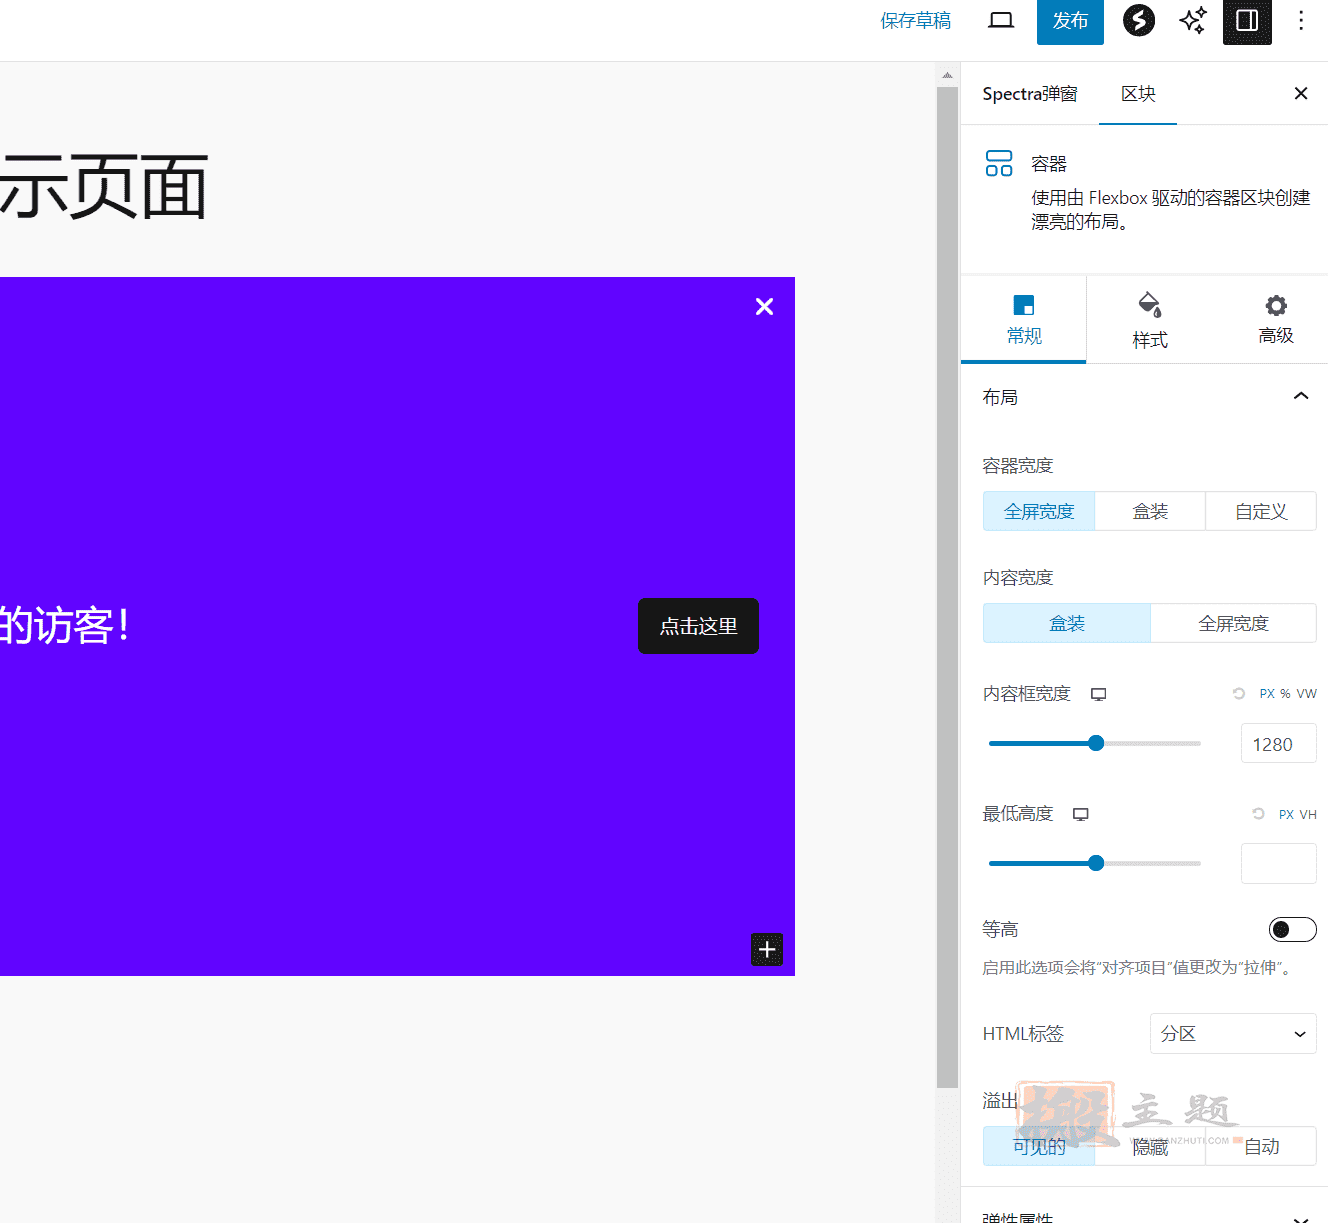Click the editor canvas vertical scrollbar
The width and height of the screenshot is (1328, 1223).
tap(947, 587)
